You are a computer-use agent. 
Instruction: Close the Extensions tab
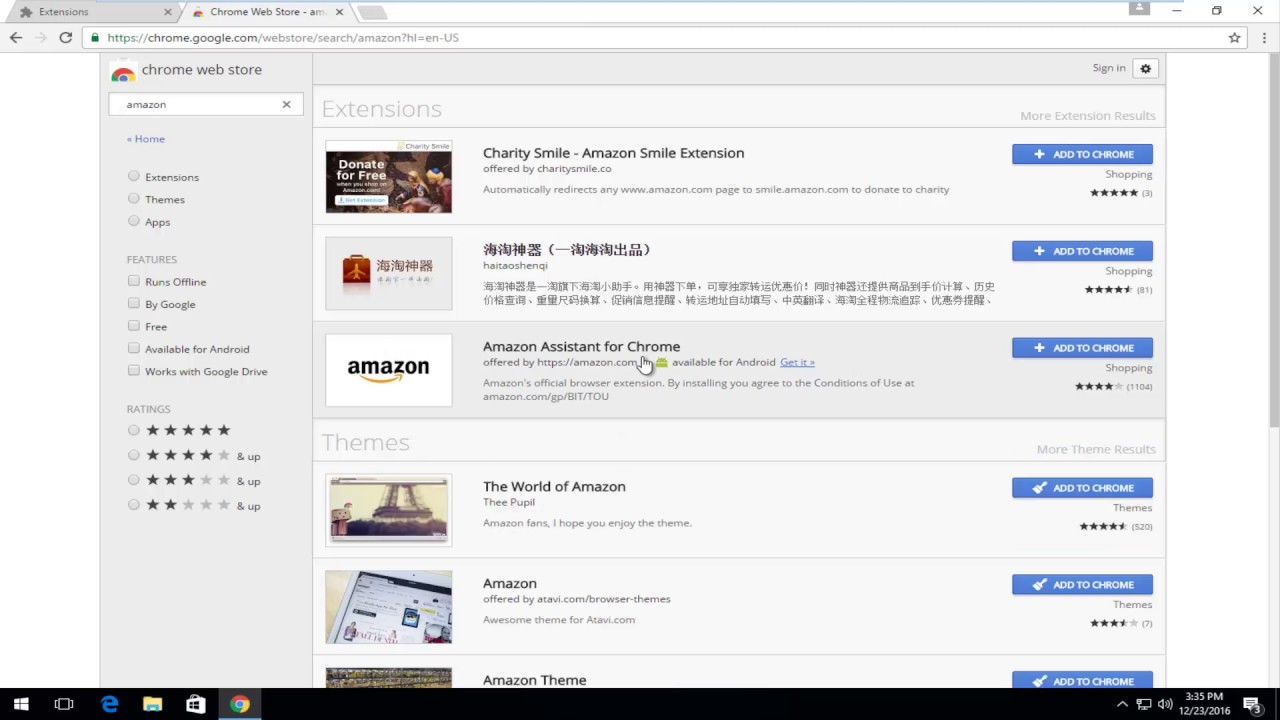pyautogui.click(x=167, y=12)
